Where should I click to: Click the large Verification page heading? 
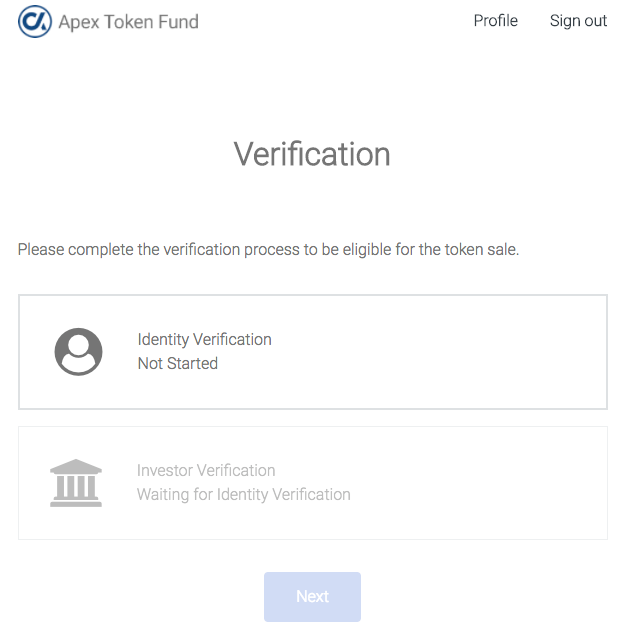pos(312,154)
